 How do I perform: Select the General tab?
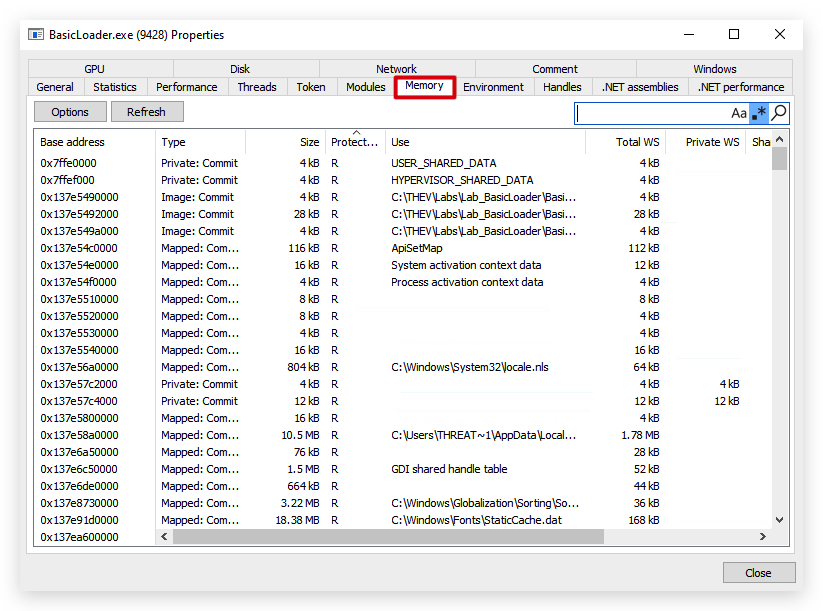click(x=55, y=87)
